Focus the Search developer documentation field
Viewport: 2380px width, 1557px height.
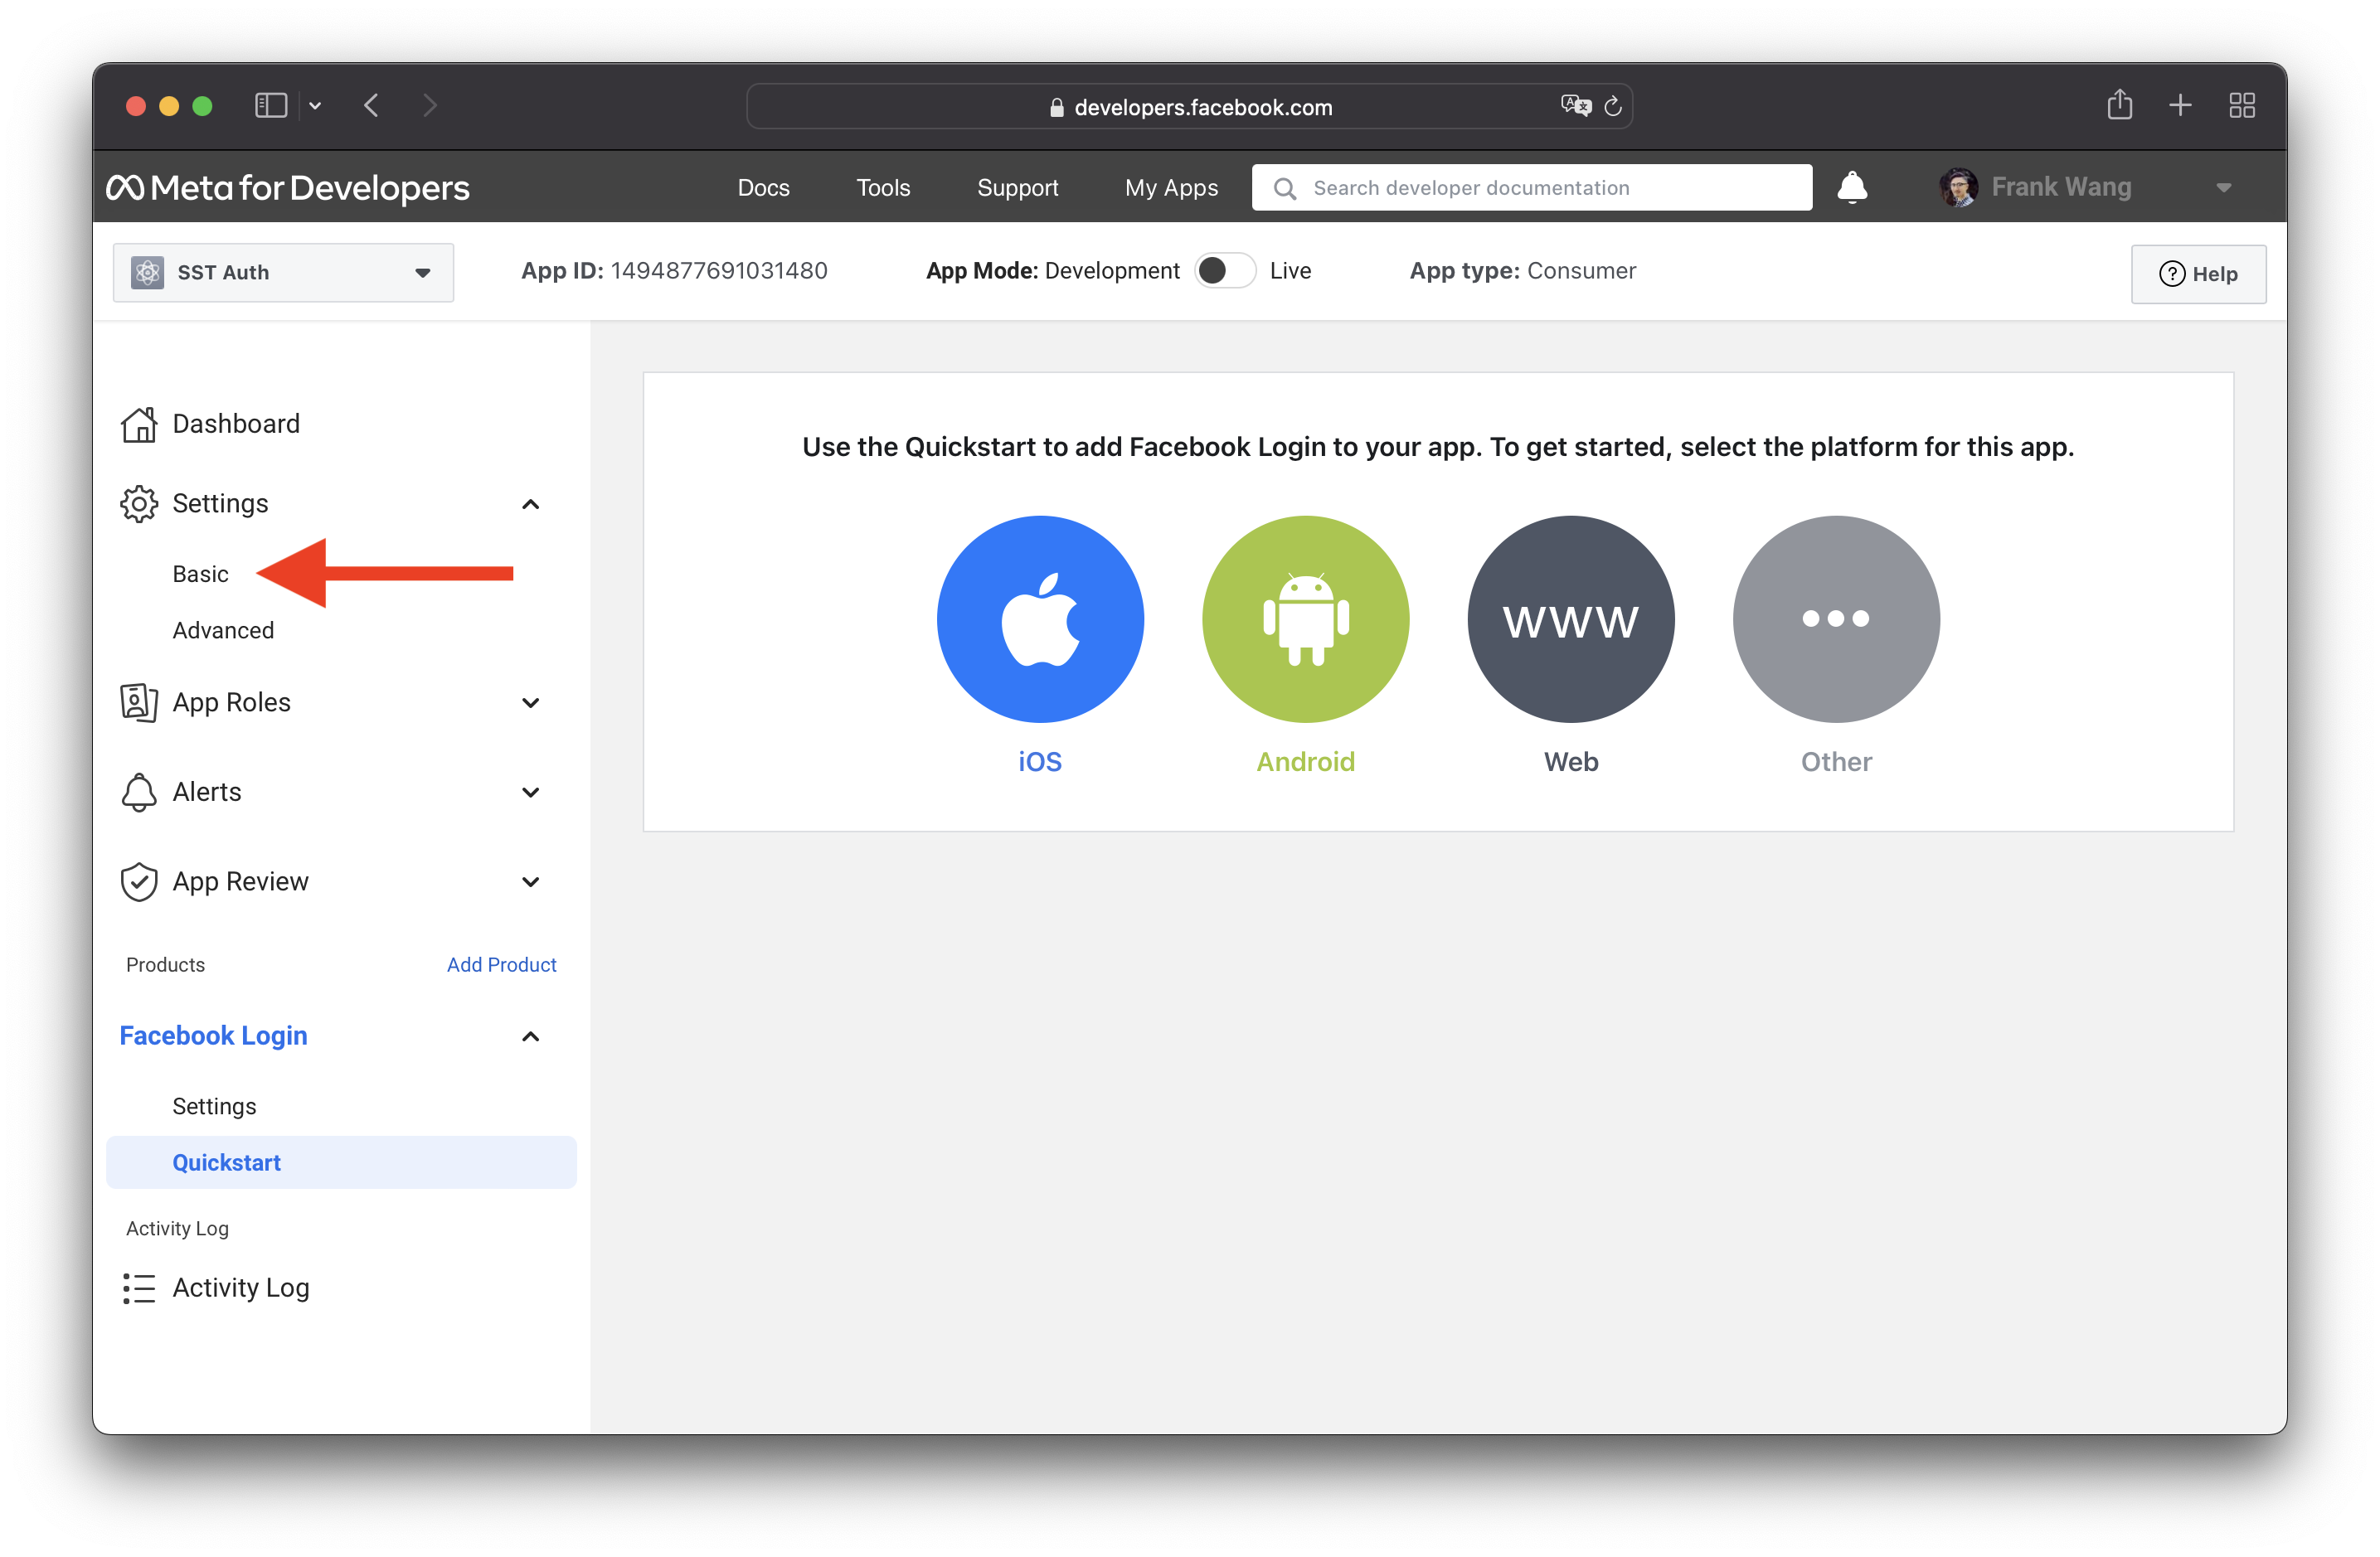click(x=1531, y=187)
